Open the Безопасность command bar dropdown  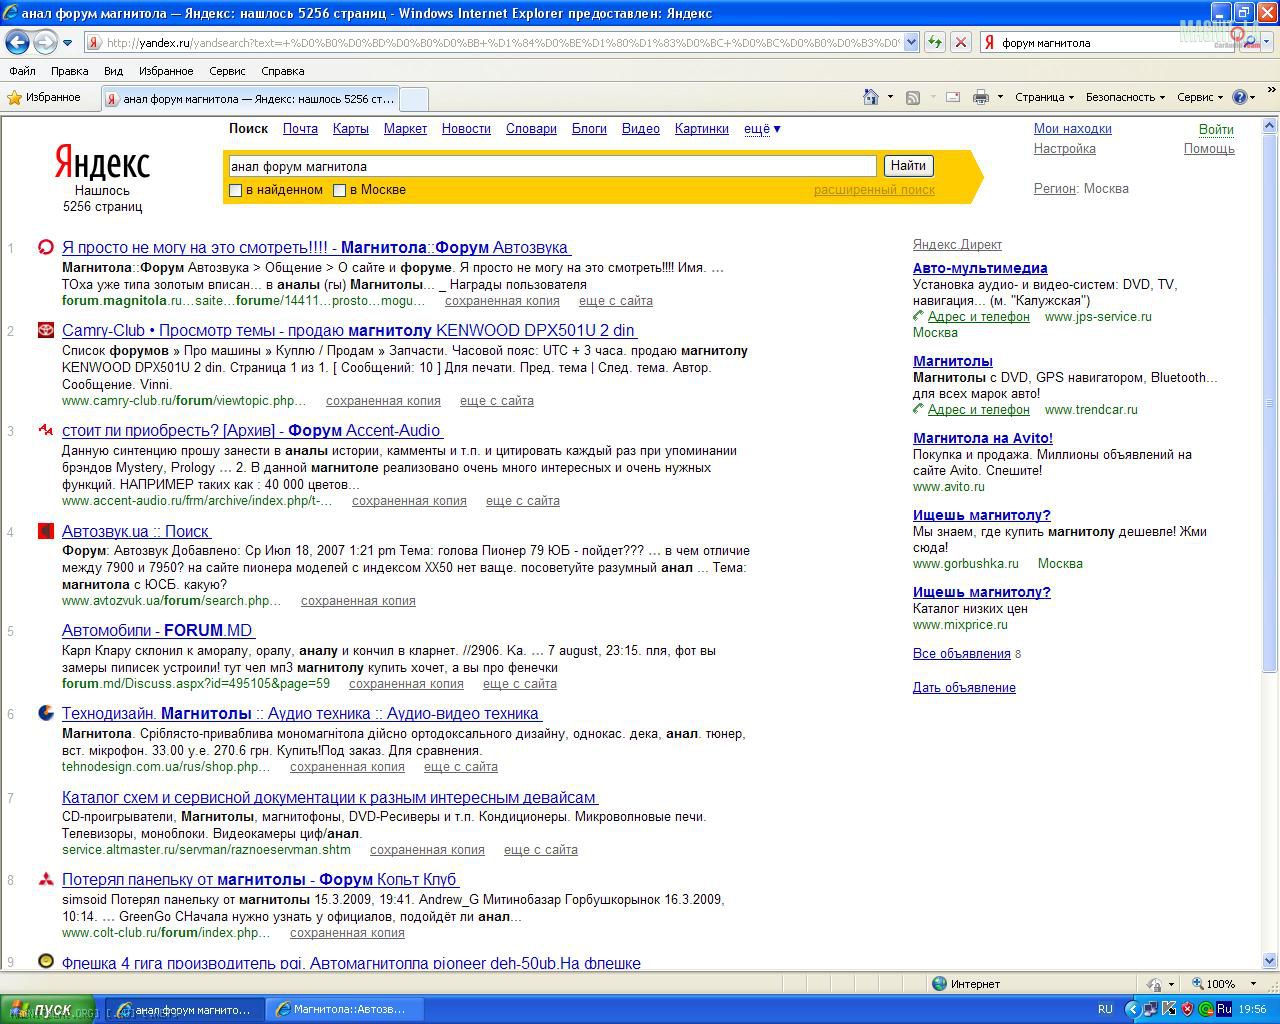(x=1125, y=97)
